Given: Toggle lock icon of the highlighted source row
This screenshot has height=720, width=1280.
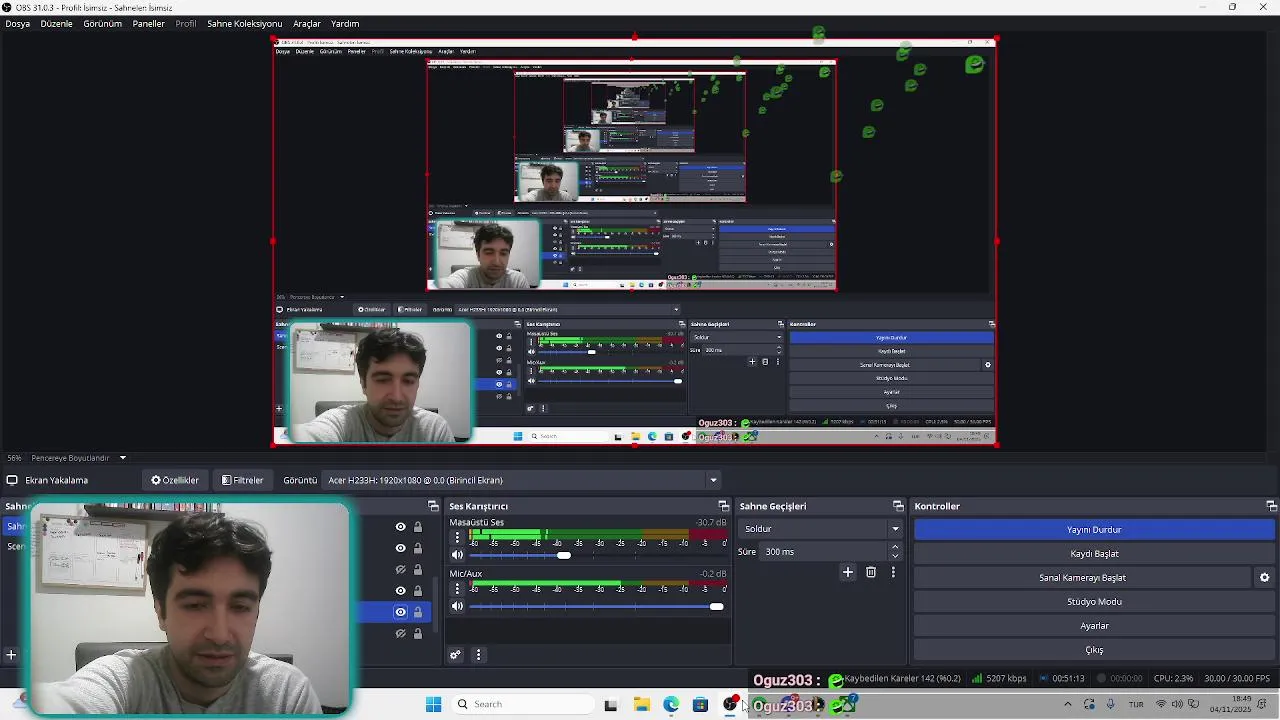Looking at the screenshot, I should 418,612.
